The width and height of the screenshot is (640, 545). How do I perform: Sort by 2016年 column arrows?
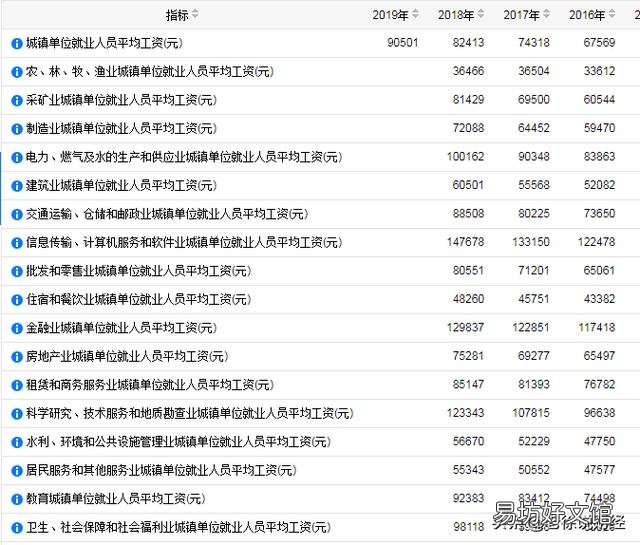[611, 14]
